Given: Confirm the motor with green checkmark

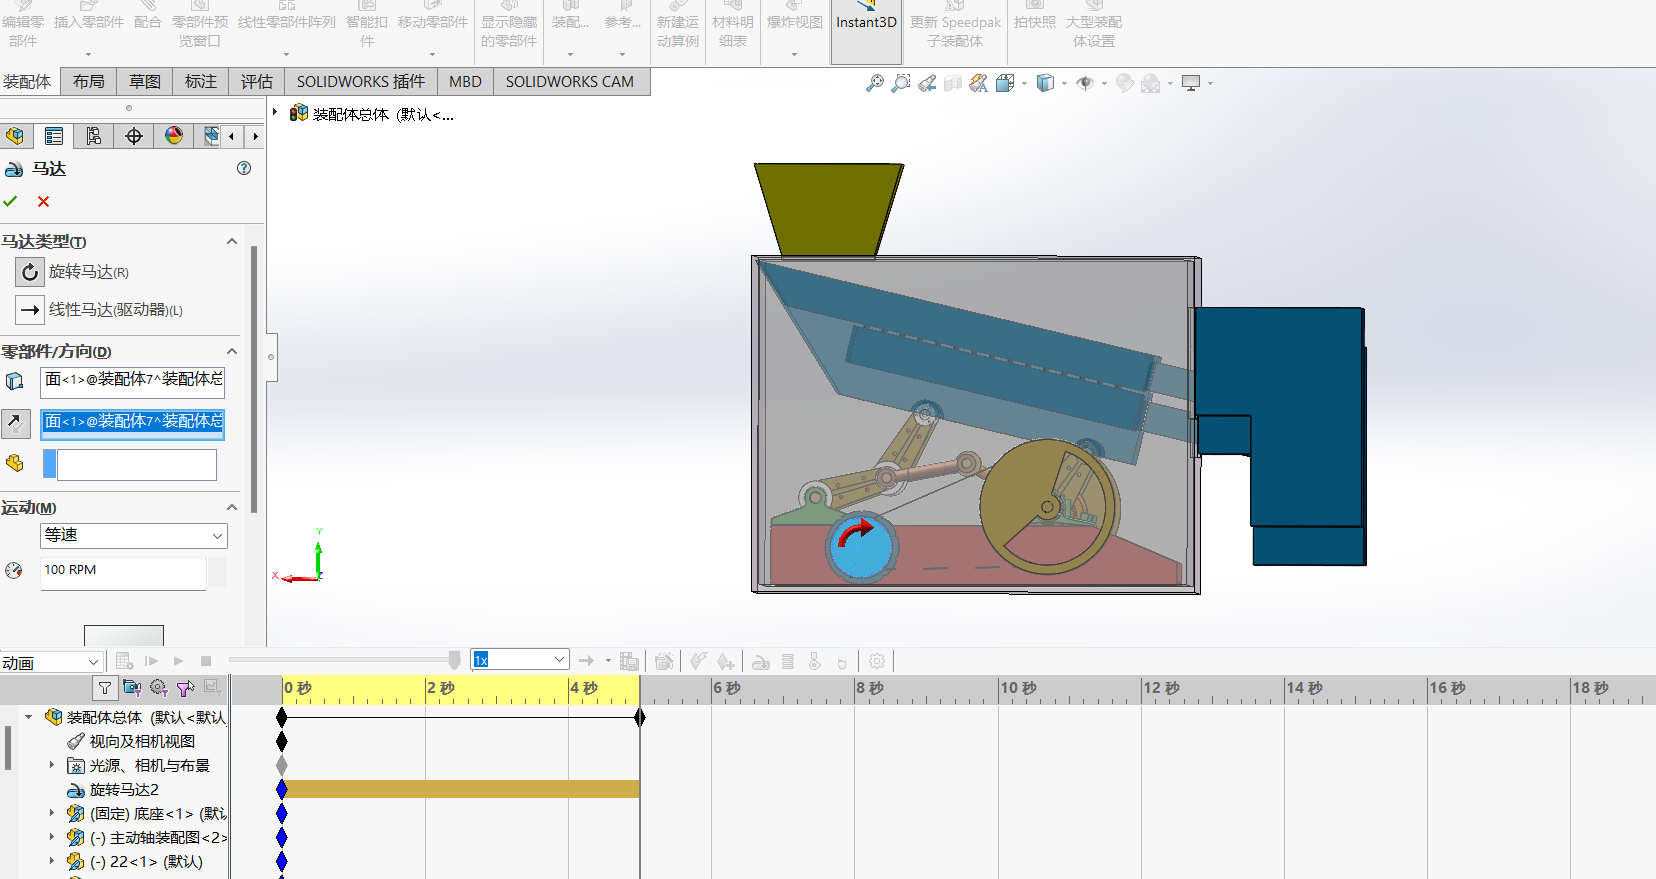Looking at the screenshot, I should [x=10, y=201].
